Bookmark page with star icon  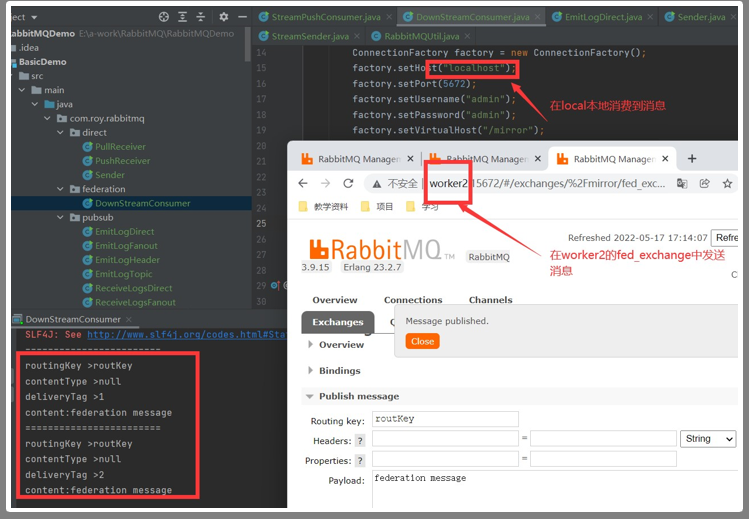(727, 183)
